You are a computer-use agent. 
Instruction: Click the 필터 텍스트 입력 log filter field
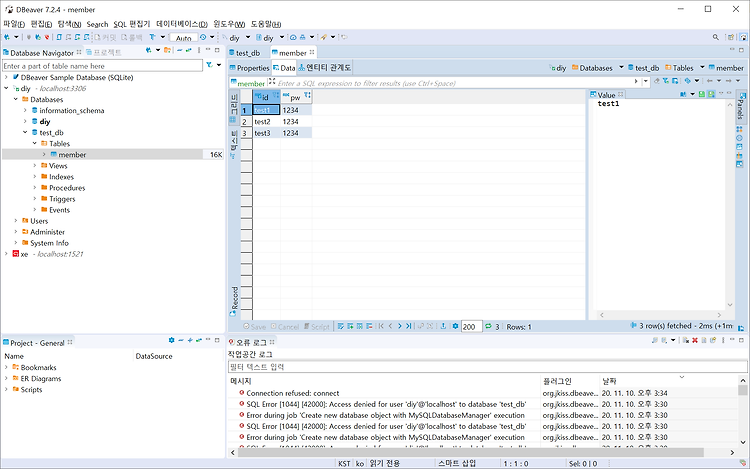pos(487,367)
